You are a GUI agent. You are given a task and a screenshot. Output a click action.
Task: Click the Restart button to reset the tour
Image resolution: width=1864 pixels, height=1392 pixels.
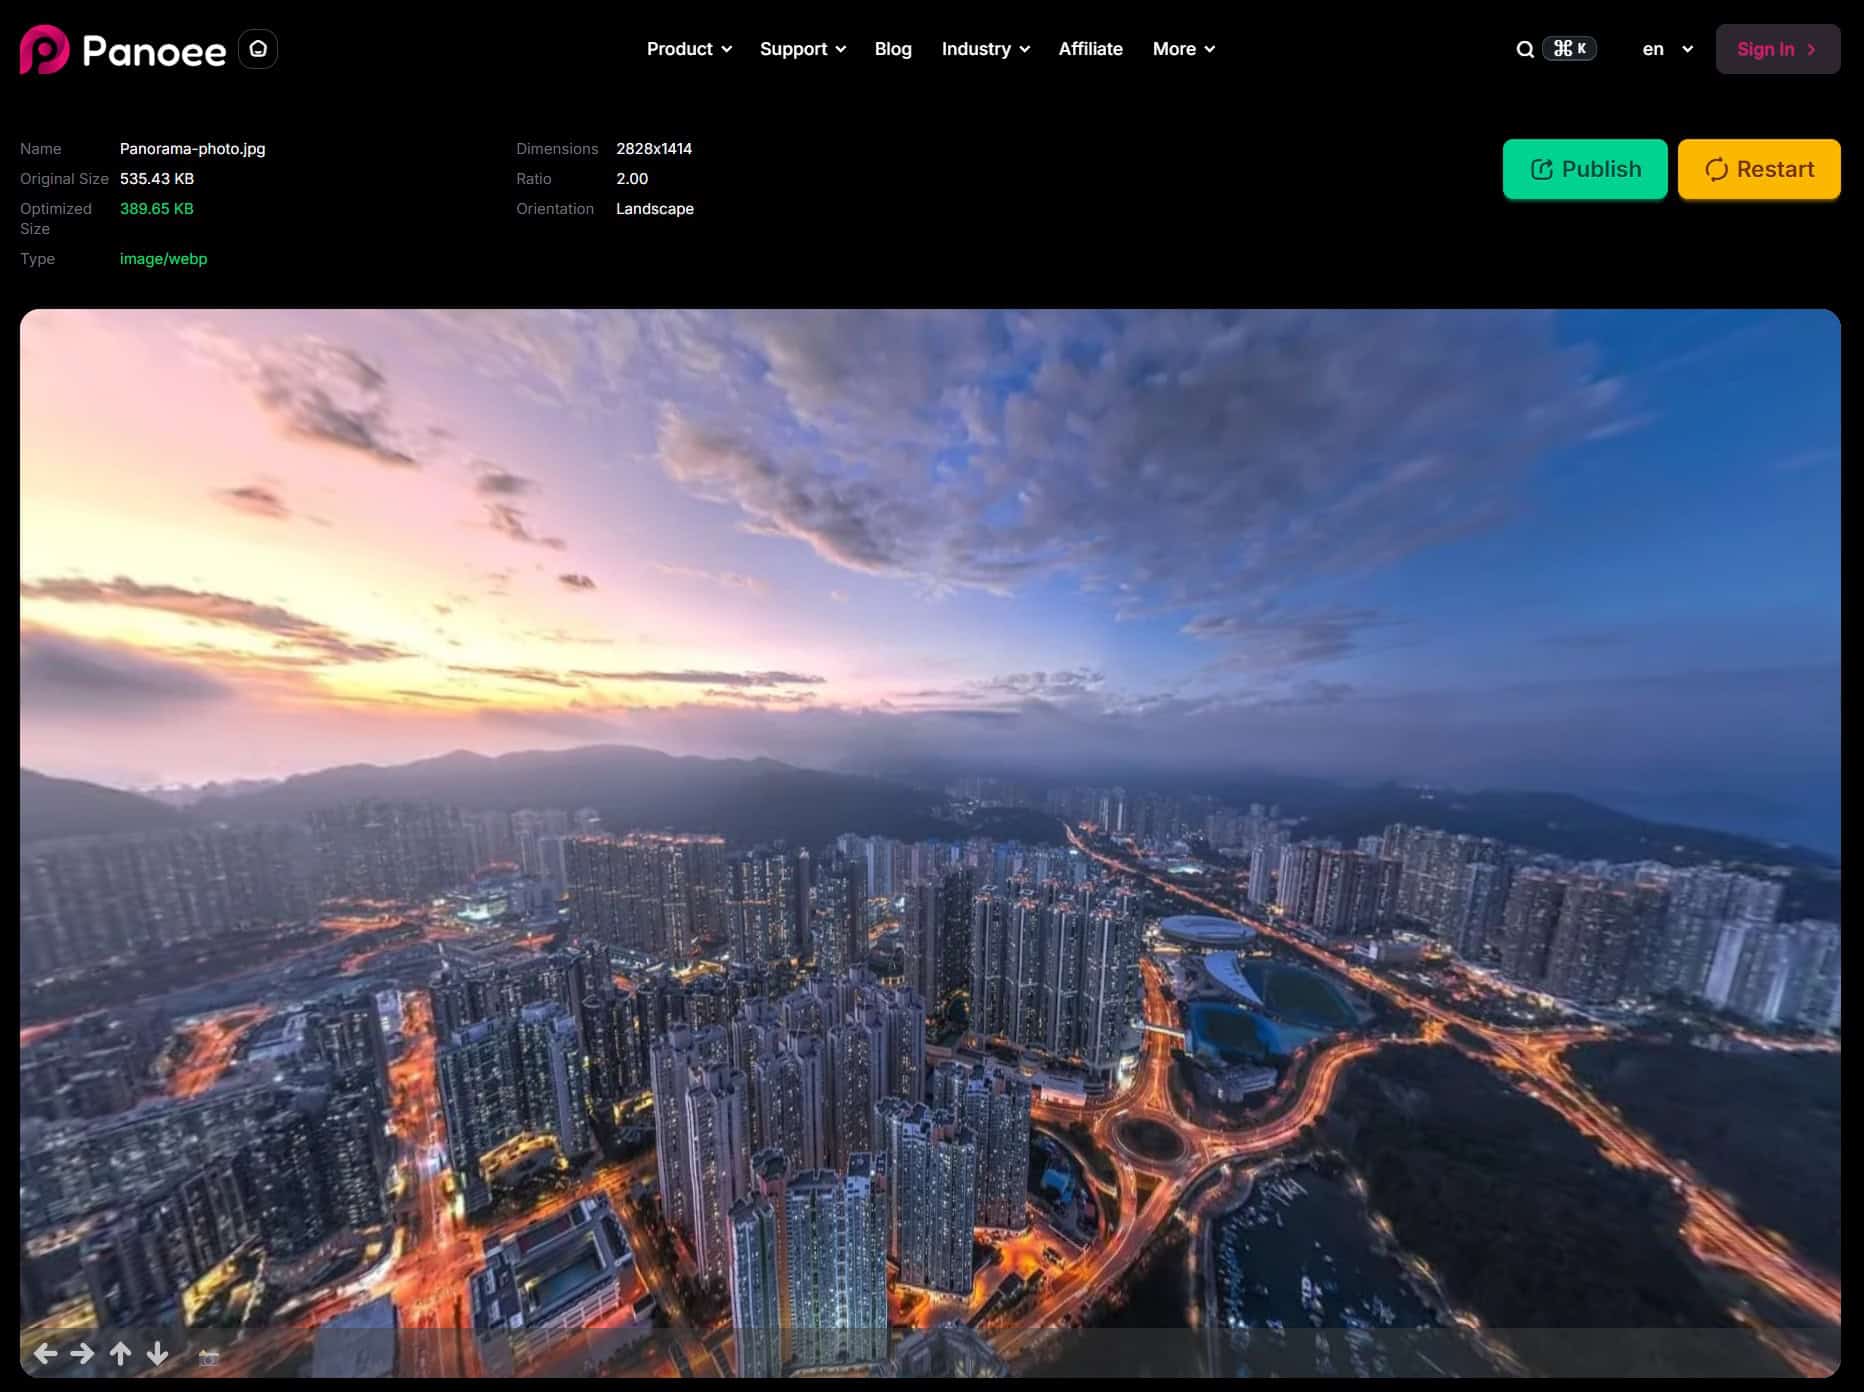coord(1759,169)
